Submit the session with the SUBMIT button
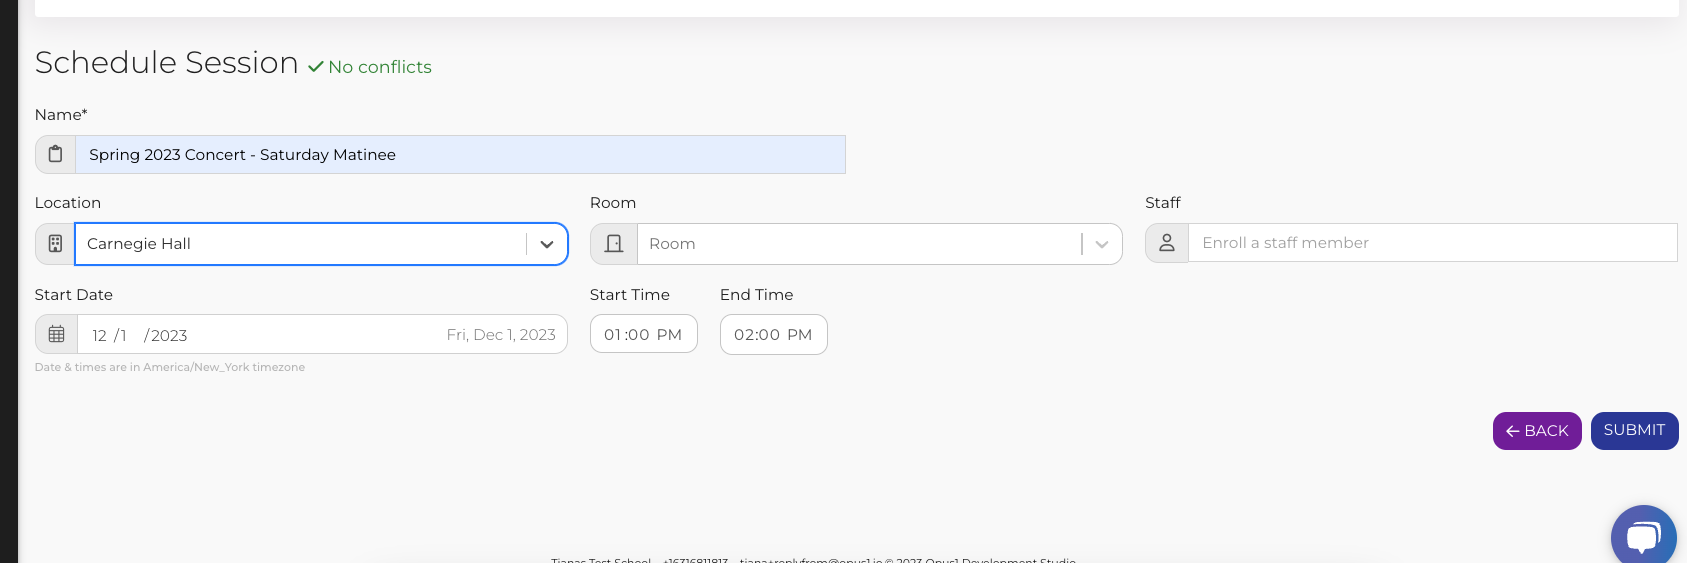Image resolution: width=1687 pixels, height=563 pixels. point(1634,431)
